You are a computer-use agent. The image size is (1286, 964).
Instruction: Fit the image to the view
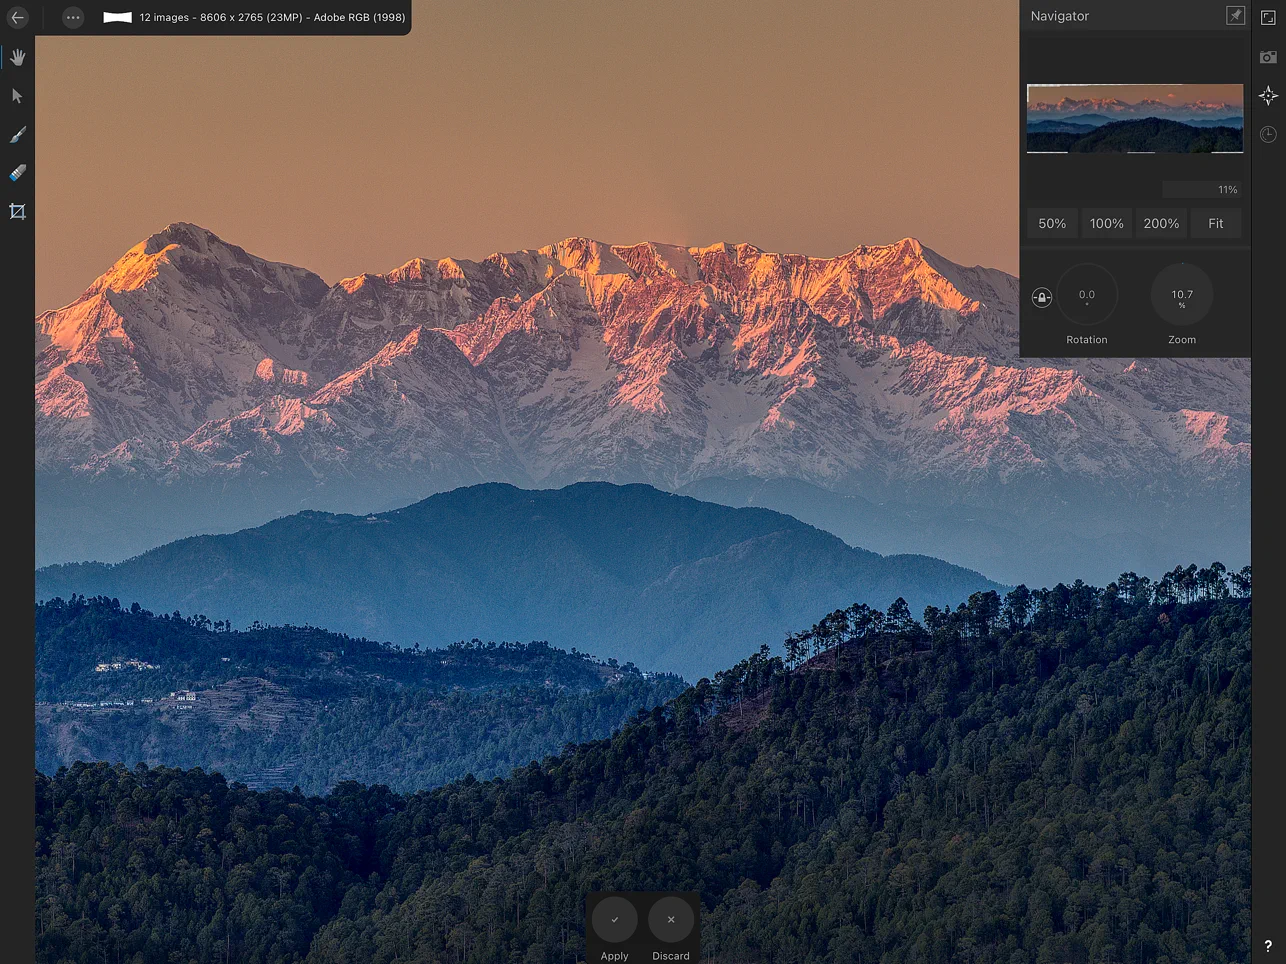pyautogui.click(x=1216, y=223)
